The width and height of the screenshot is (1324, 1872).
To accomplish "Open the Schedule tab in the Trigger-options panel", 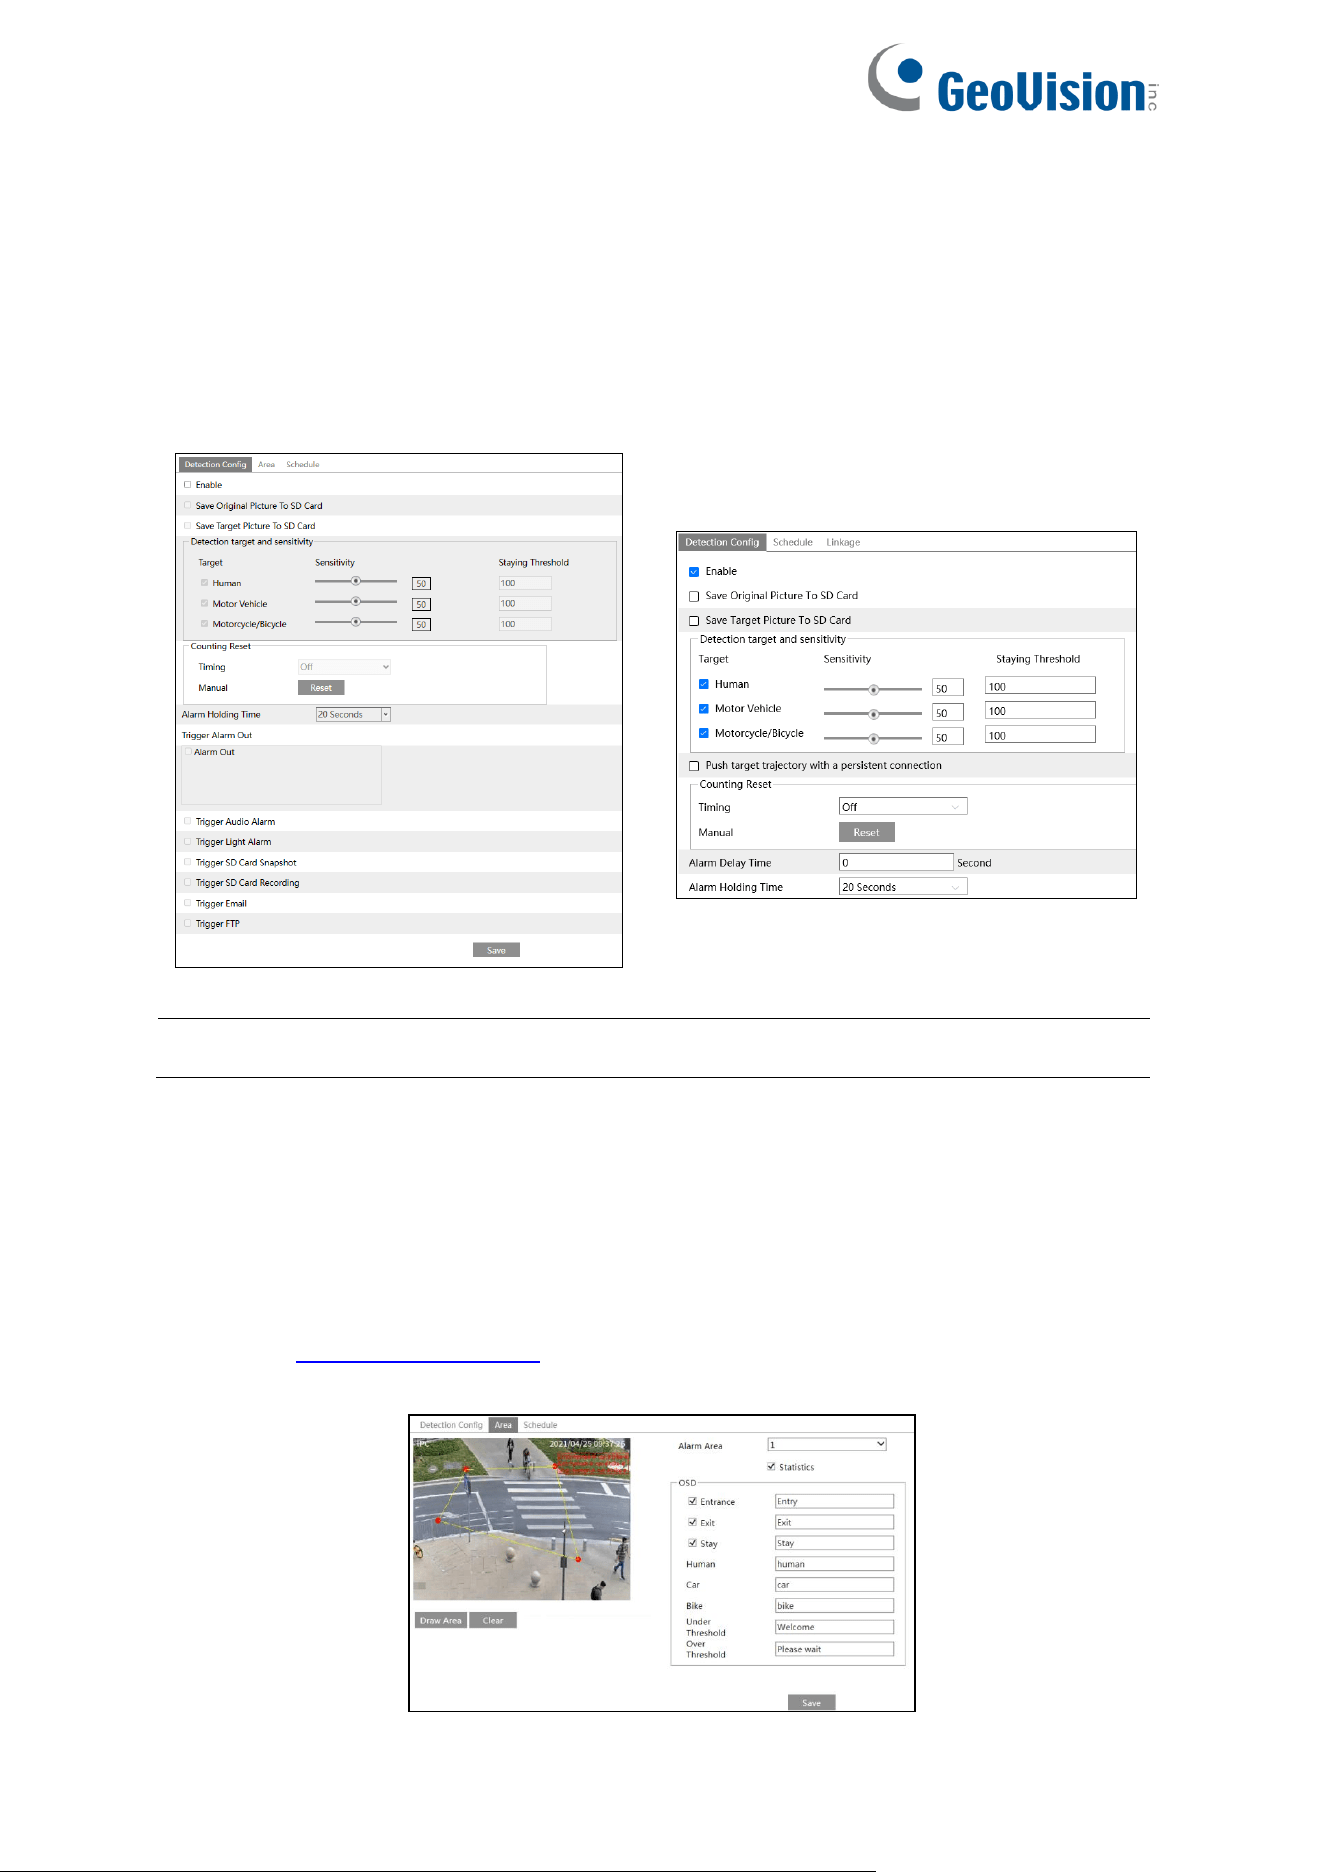I will (x=303, y=464).
